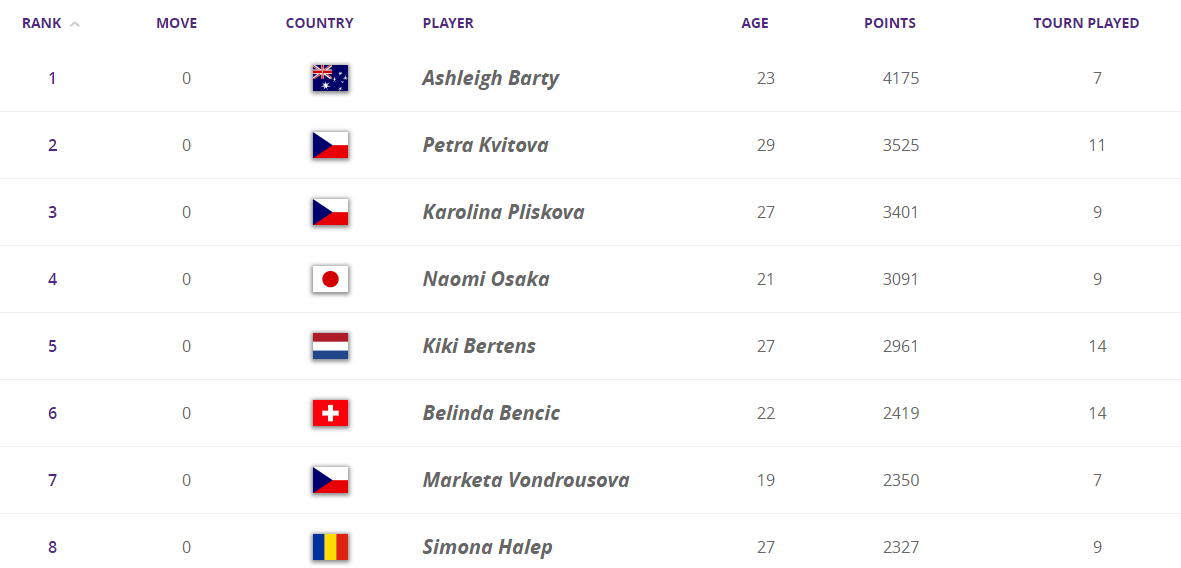
Task: Click the Czech flag beside Petra Kvitova
Action: tap(330, 145)
